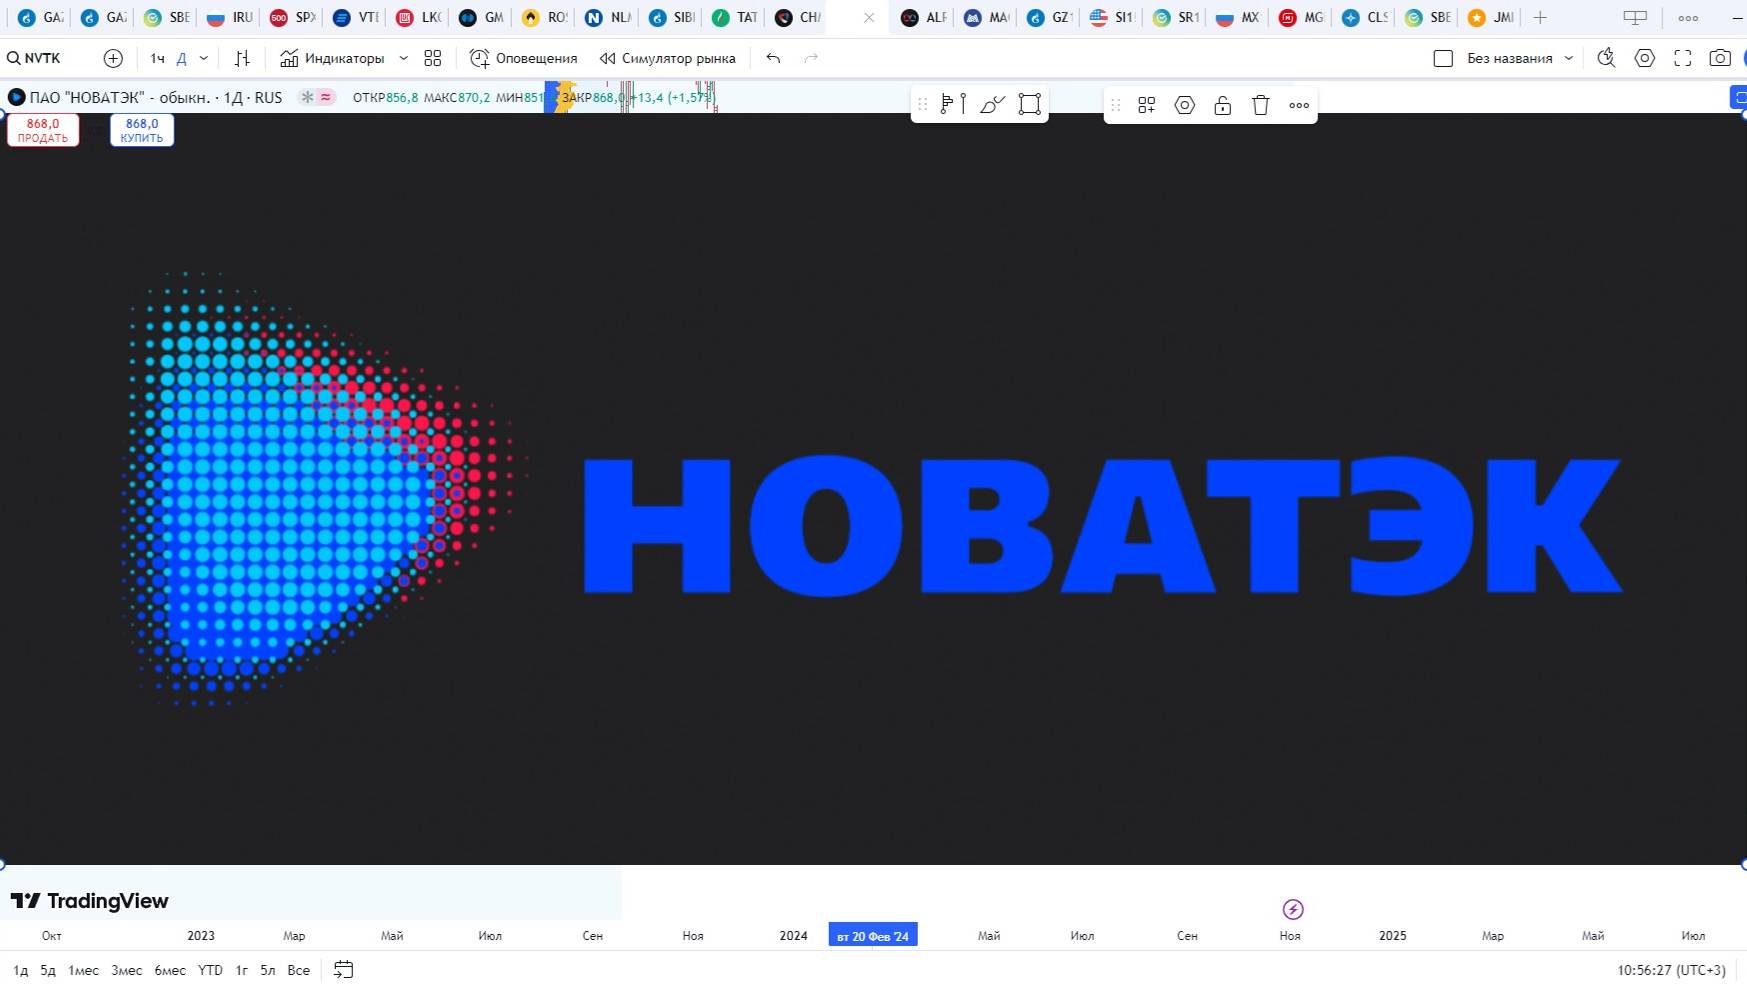Click the browser screen-share icon at top right

point(1635,17)
